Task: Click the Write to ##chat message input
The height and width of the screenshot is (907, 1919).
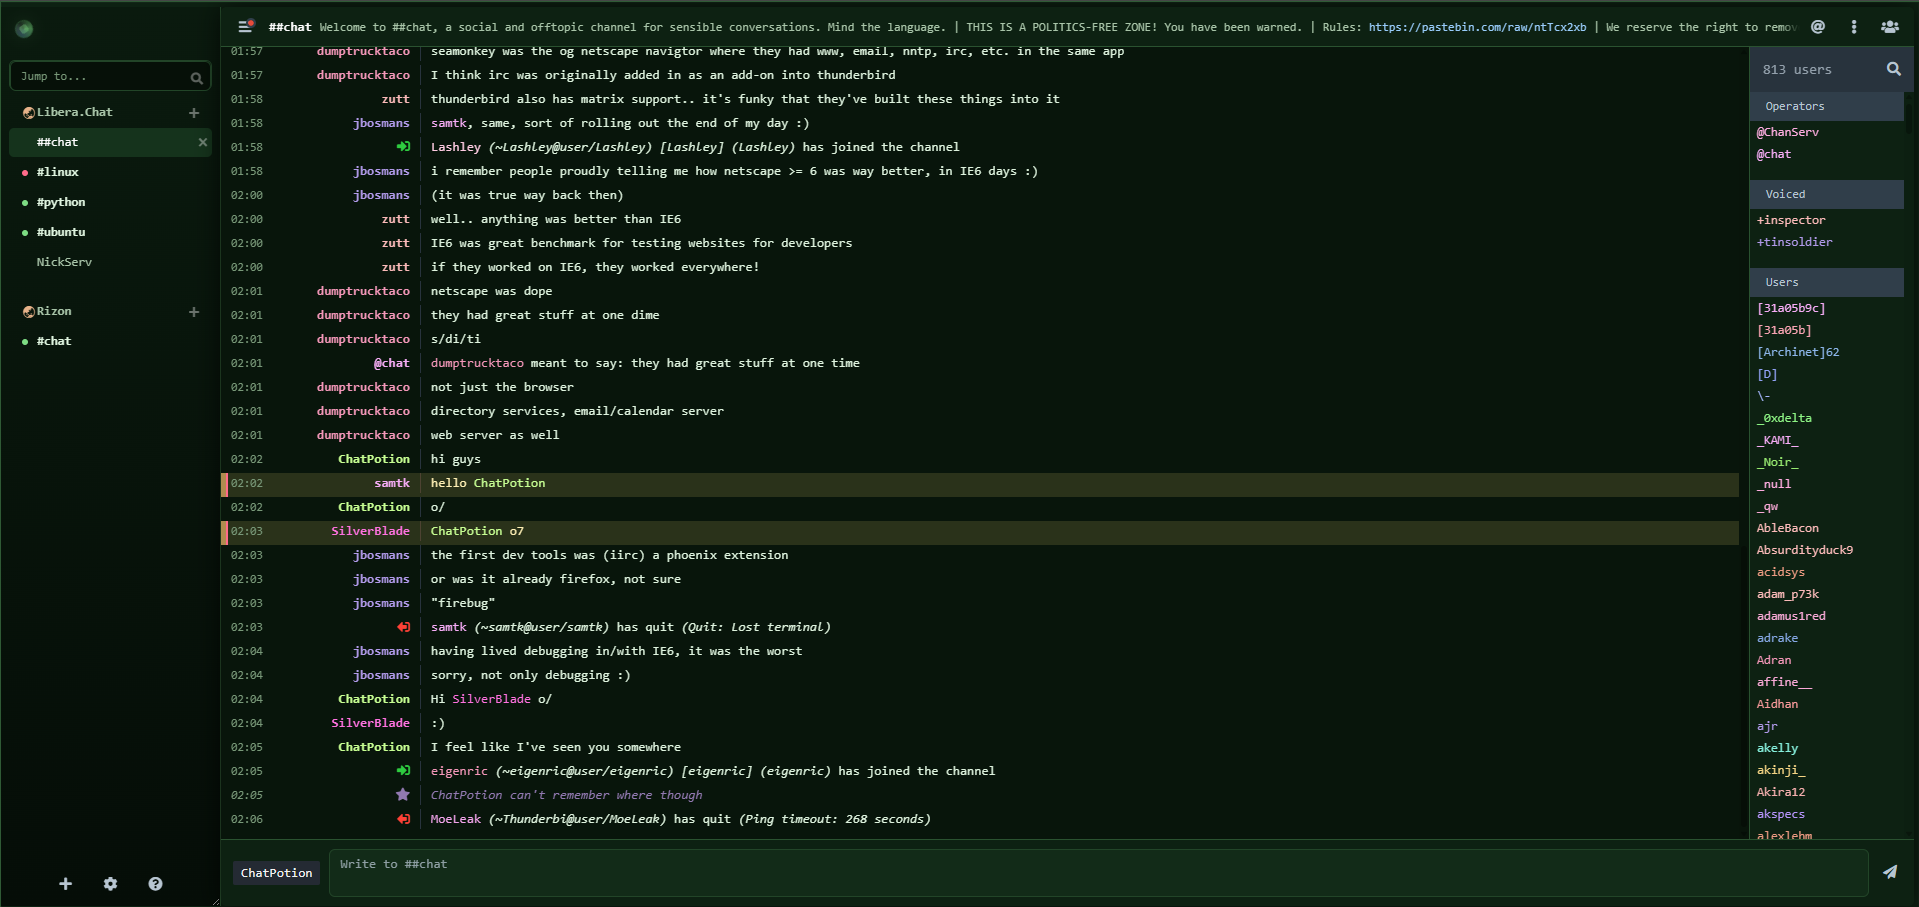Action: pos(1098,872)
